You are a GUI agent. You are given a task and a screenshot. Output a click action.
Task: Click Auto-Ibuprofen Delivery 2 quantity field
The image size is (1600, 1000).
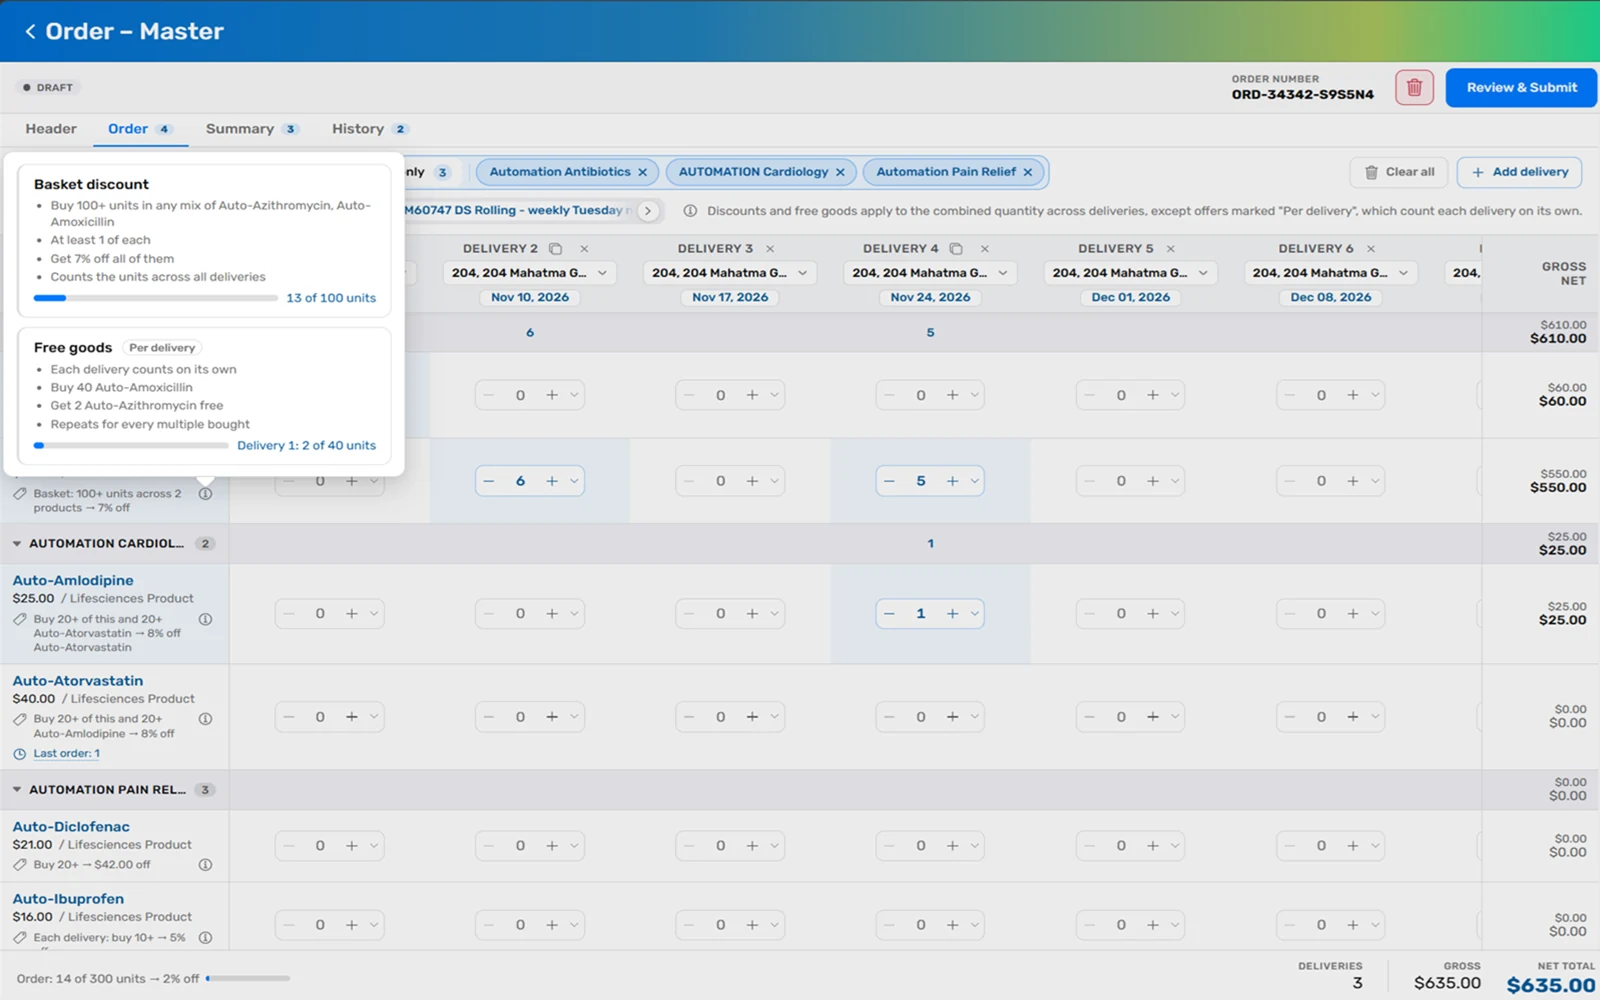[x=520, y=925]
